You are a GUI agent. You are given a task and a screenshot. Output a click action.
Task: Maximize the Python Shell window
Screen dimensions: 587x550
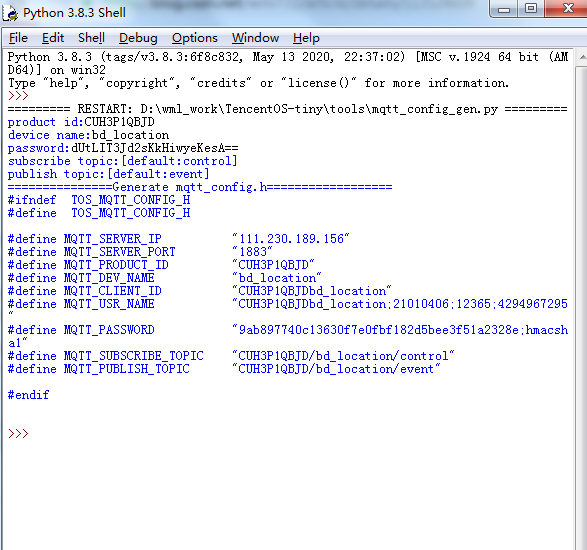[531, 9]
